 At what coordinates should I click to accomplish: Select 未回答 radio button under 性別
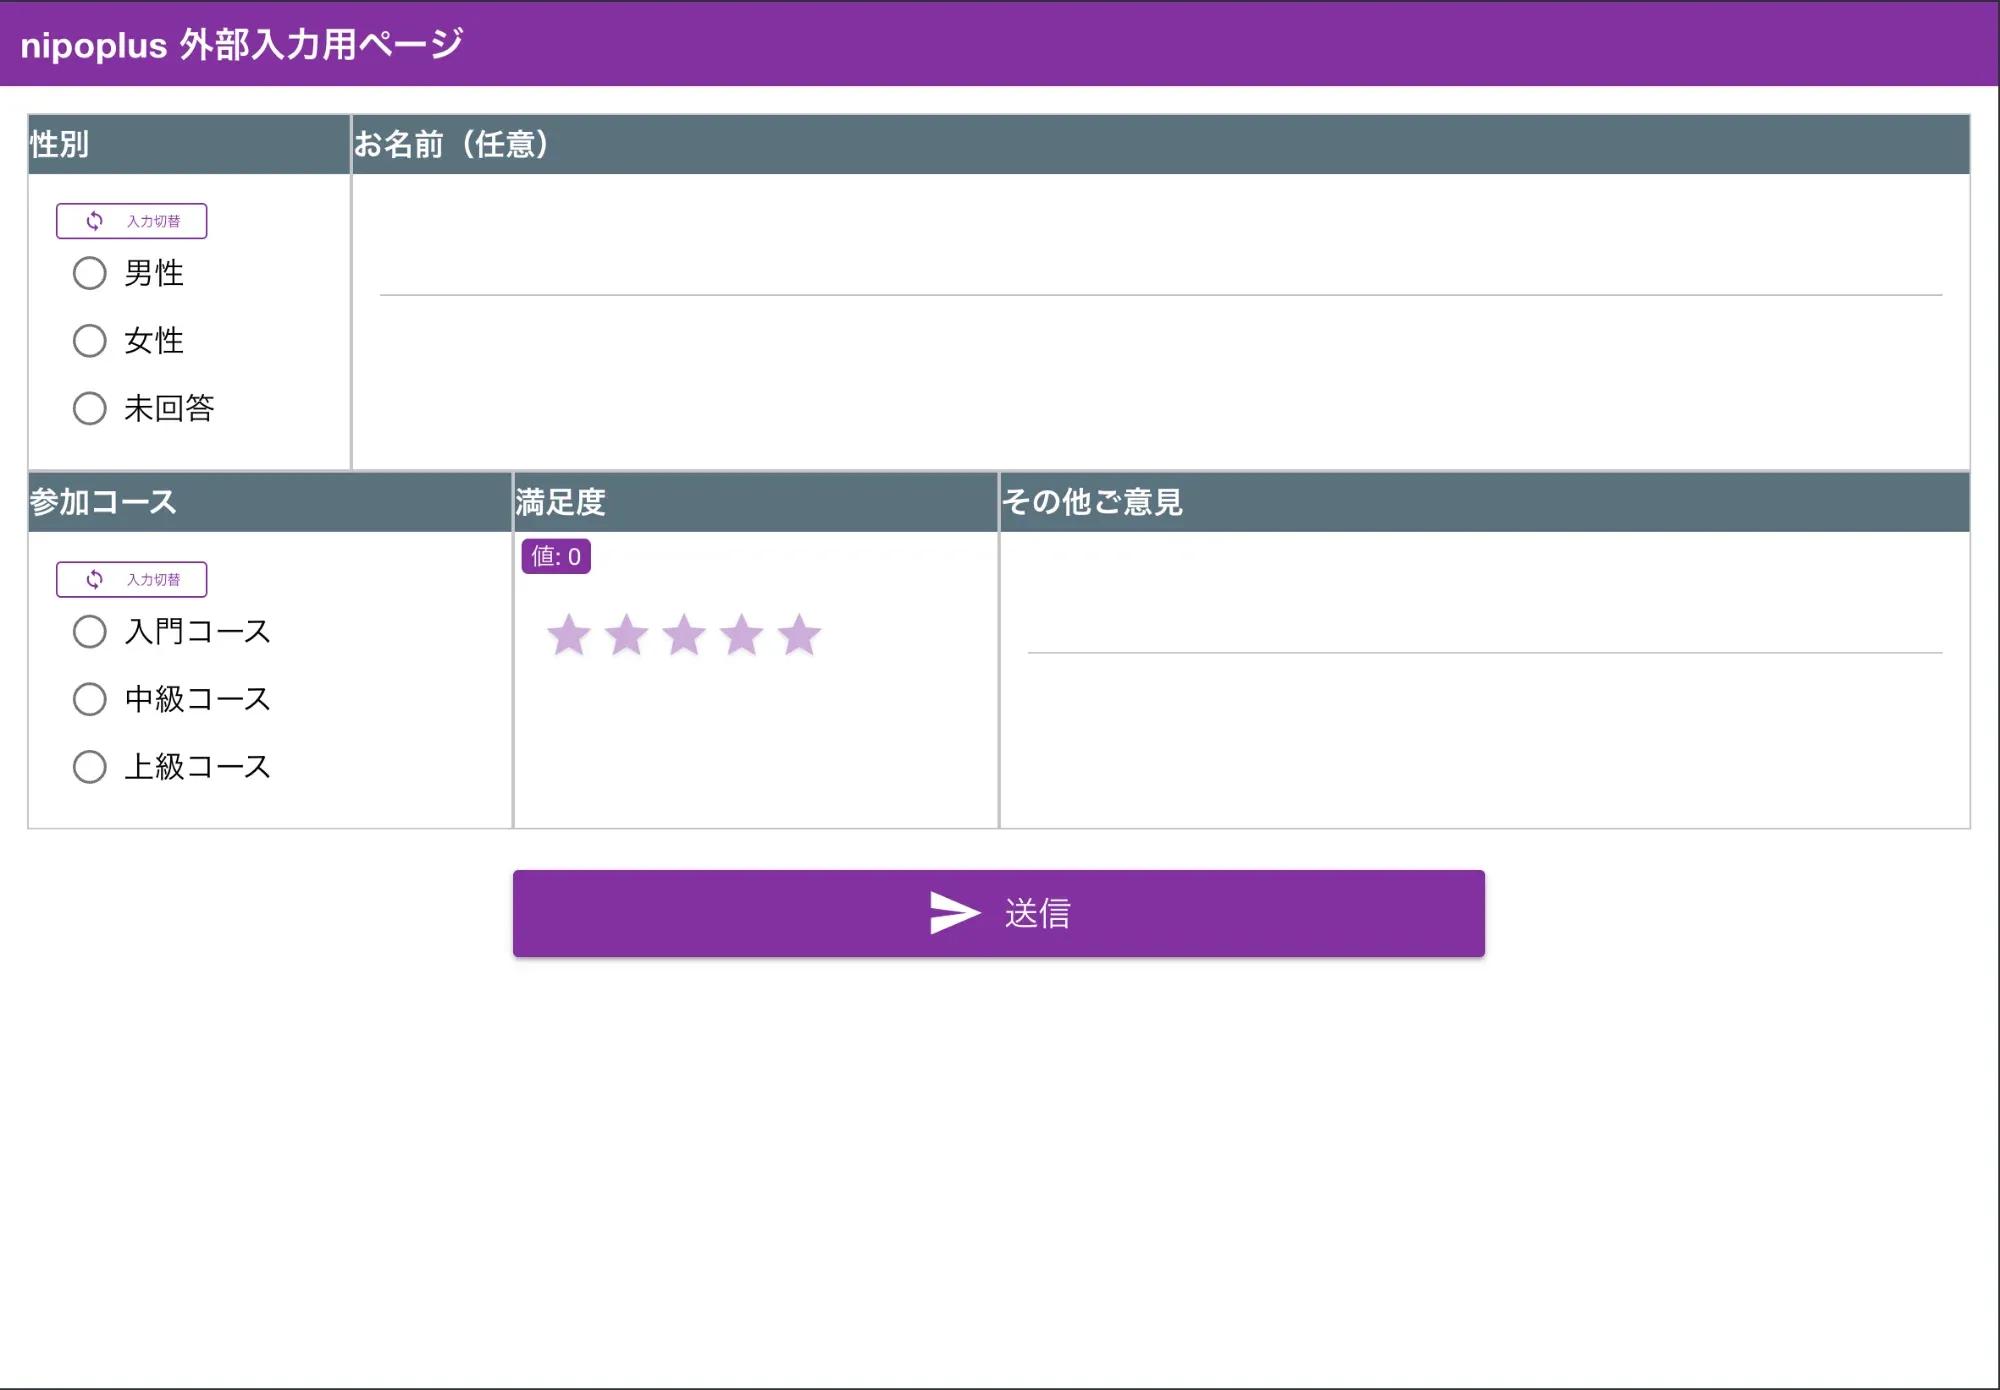(x=89, y=408)
